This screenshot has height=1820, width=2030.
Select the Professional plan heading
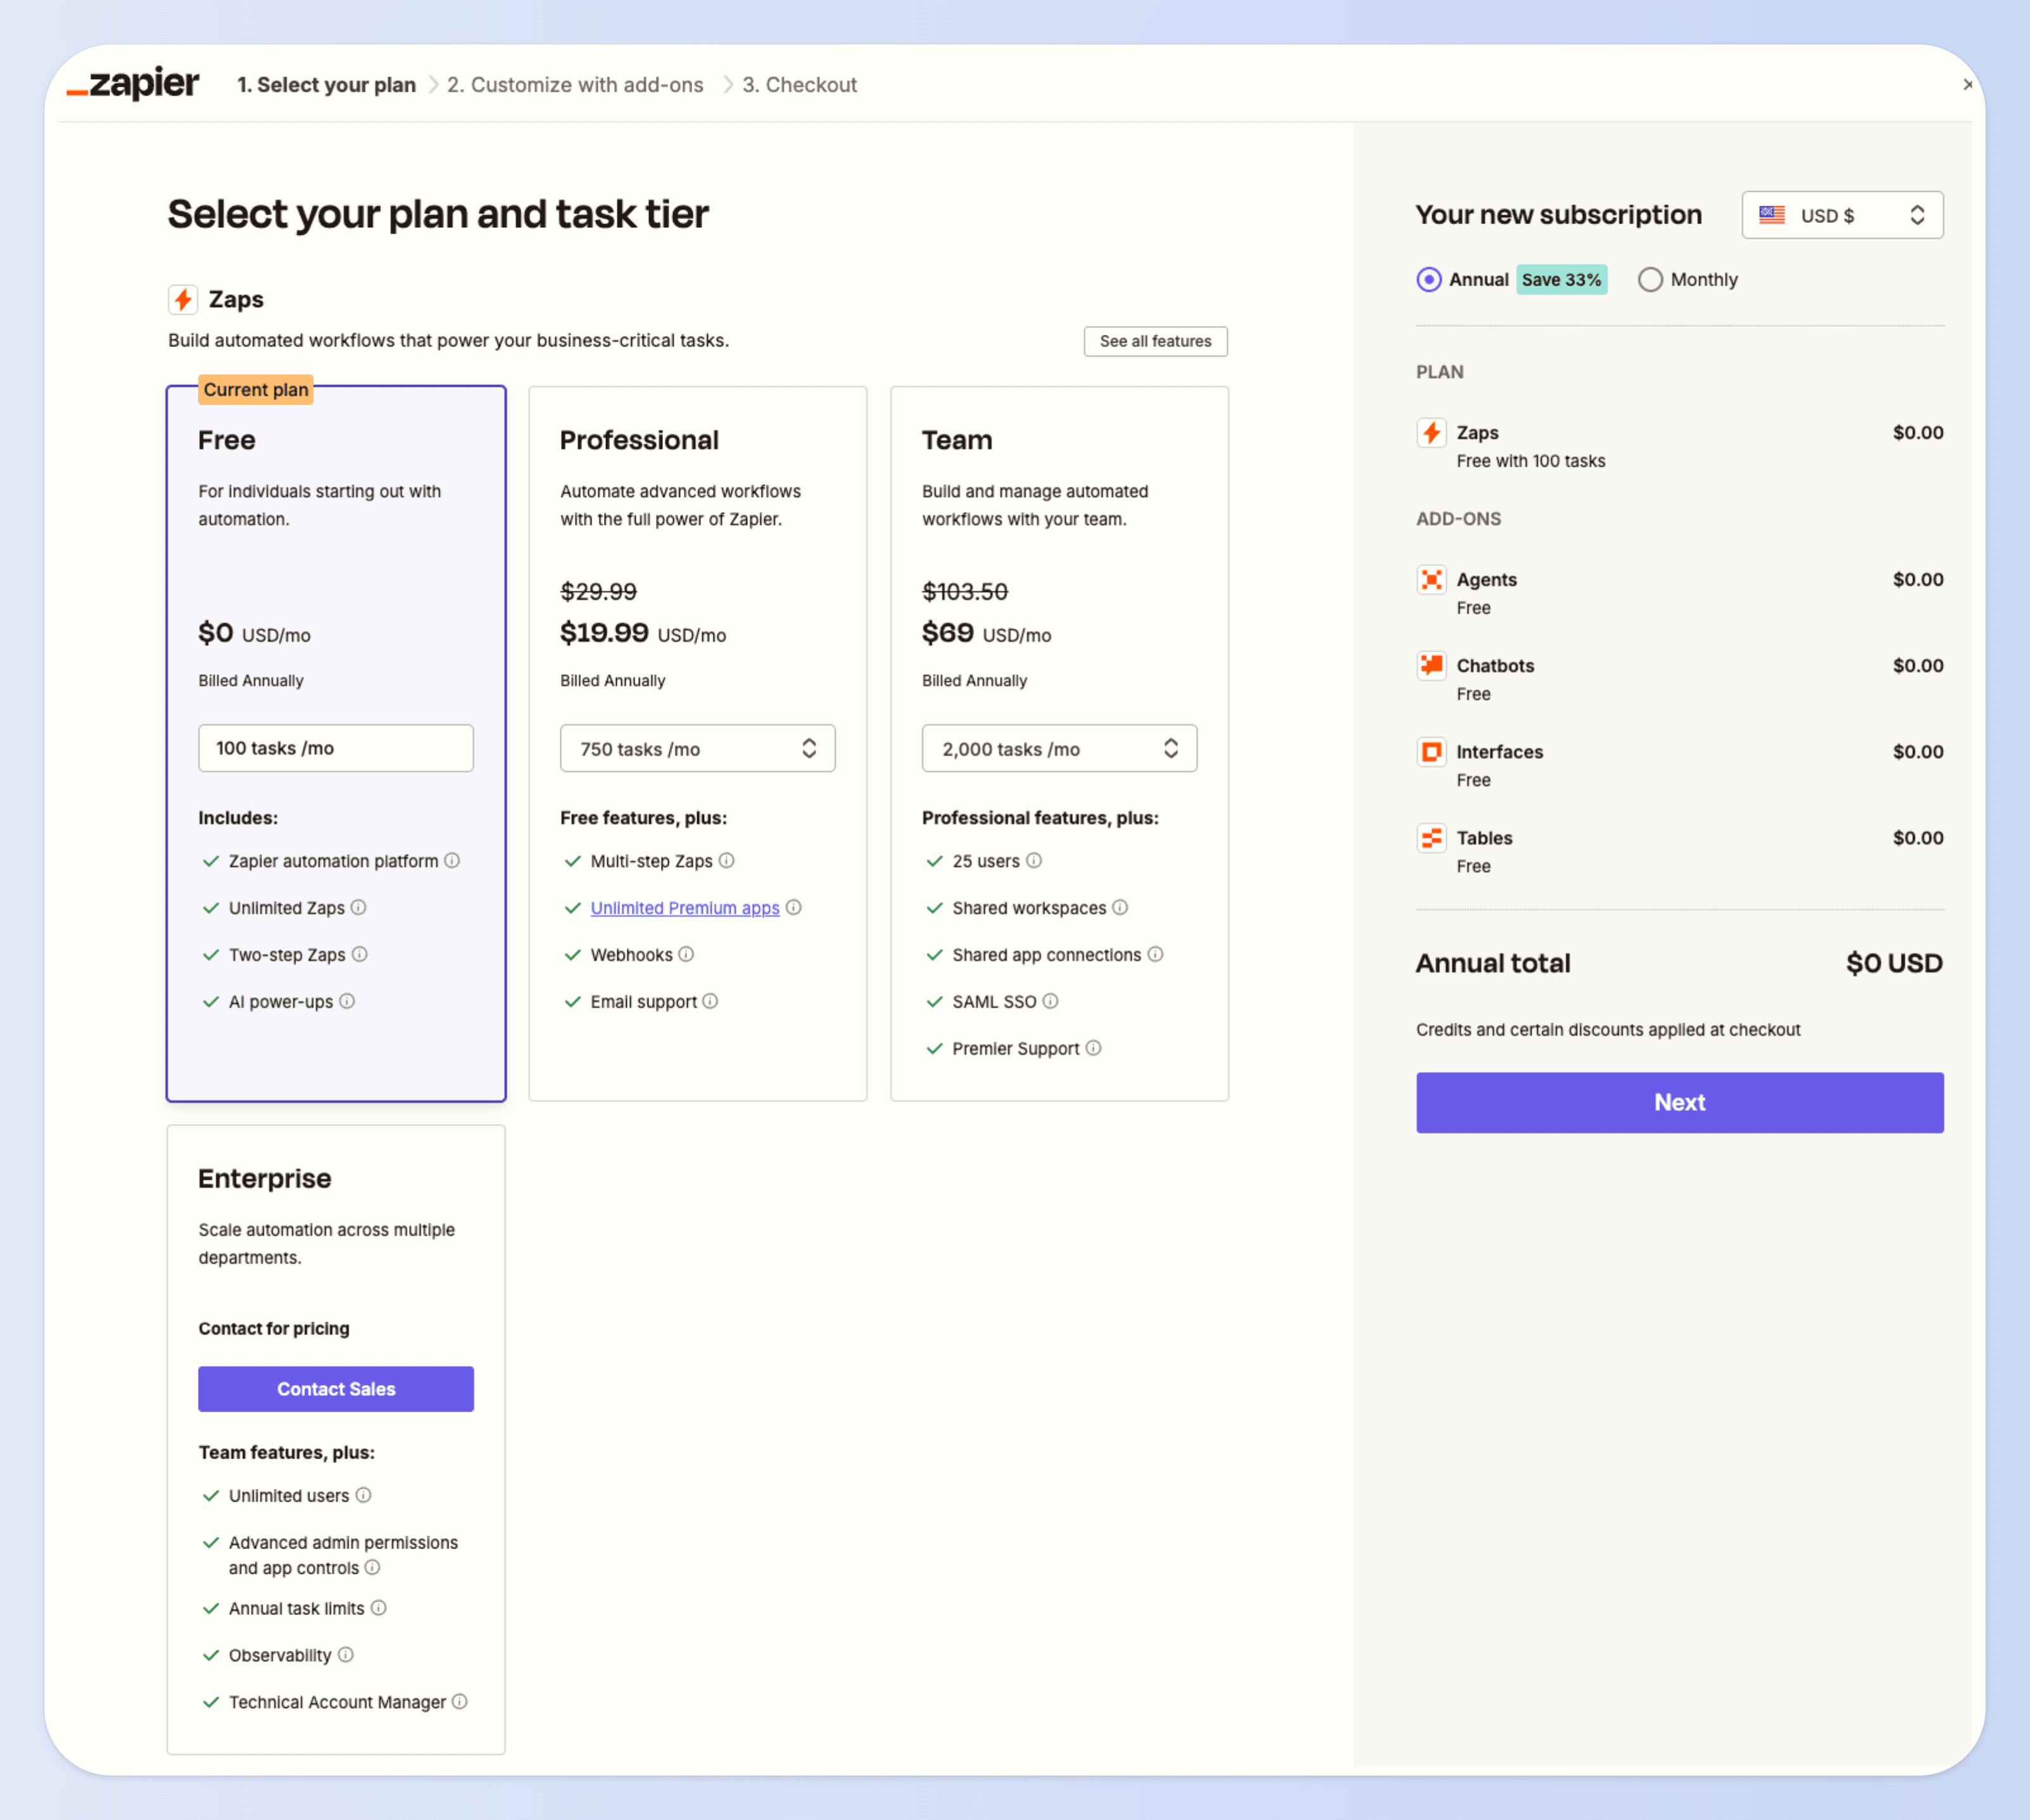[x=639, y=440]
